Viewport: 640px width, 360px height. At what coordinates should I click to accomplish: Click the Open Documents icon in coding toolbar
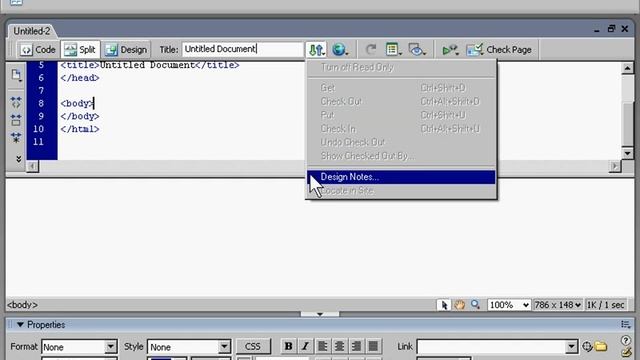pos(16,75)
